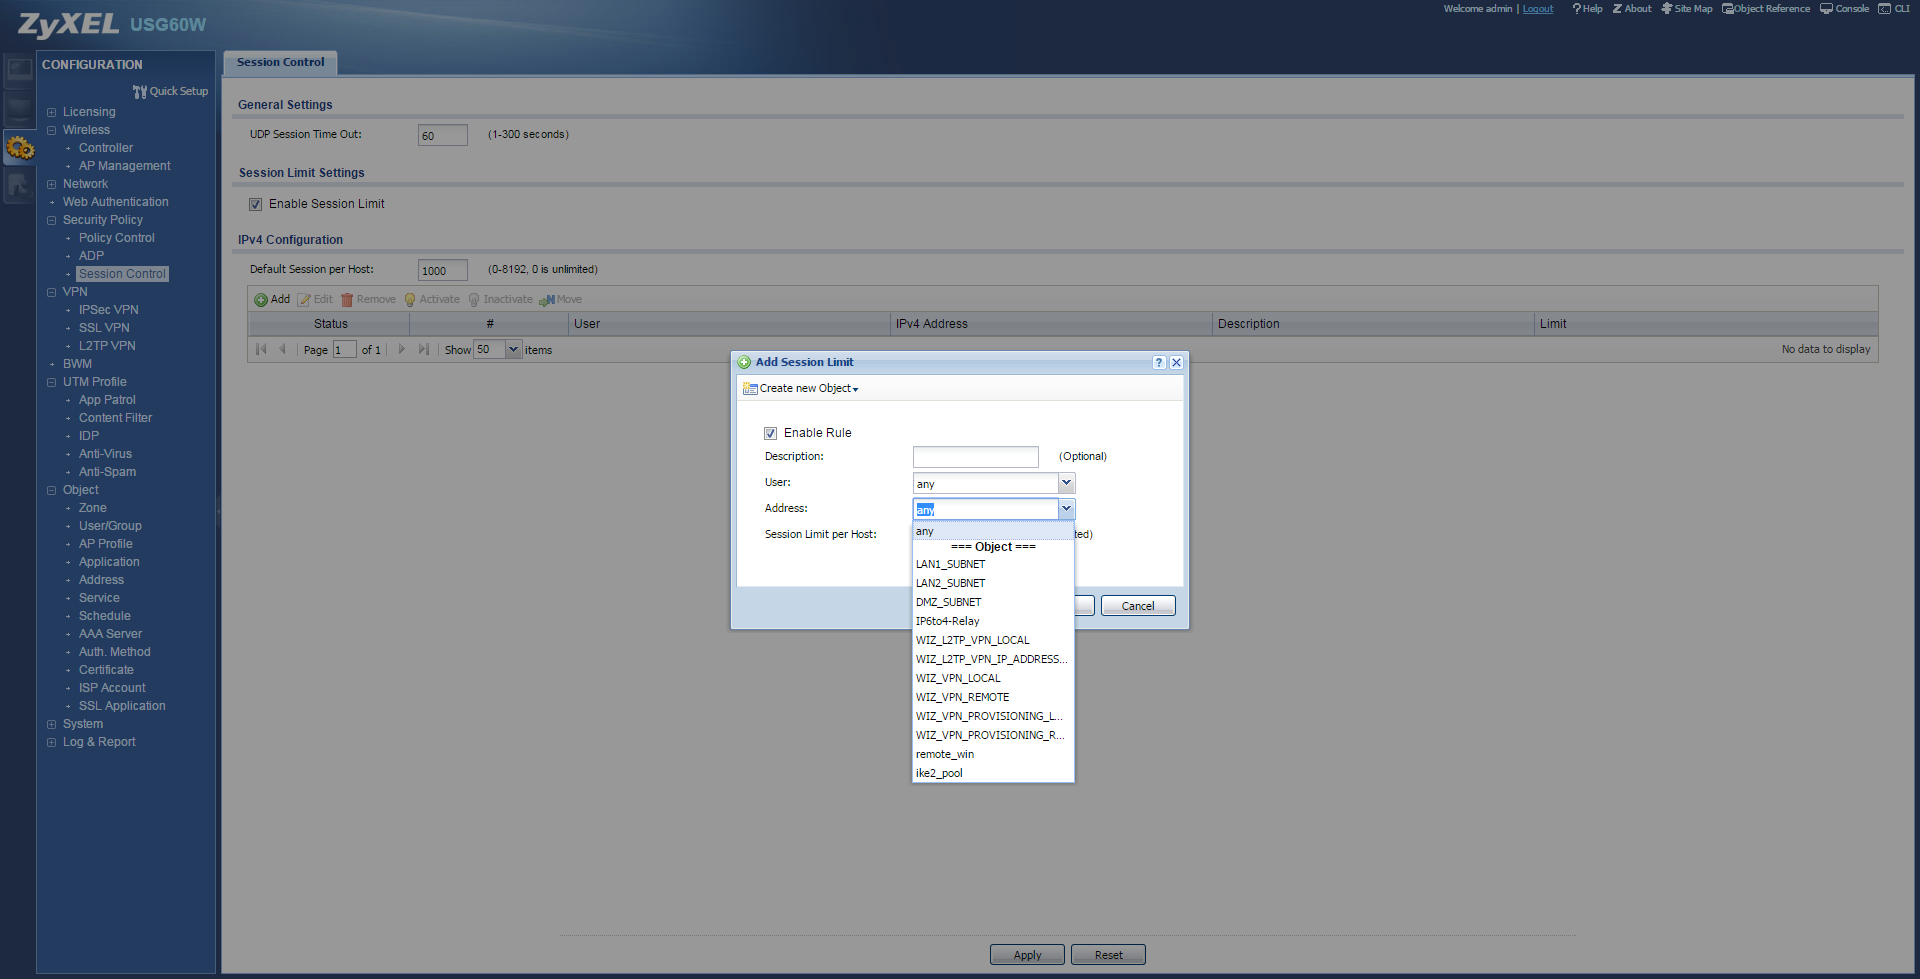1920x979 pixels.
Task: Click the Add icon in rule toolbar
Action: click(261, 300)
